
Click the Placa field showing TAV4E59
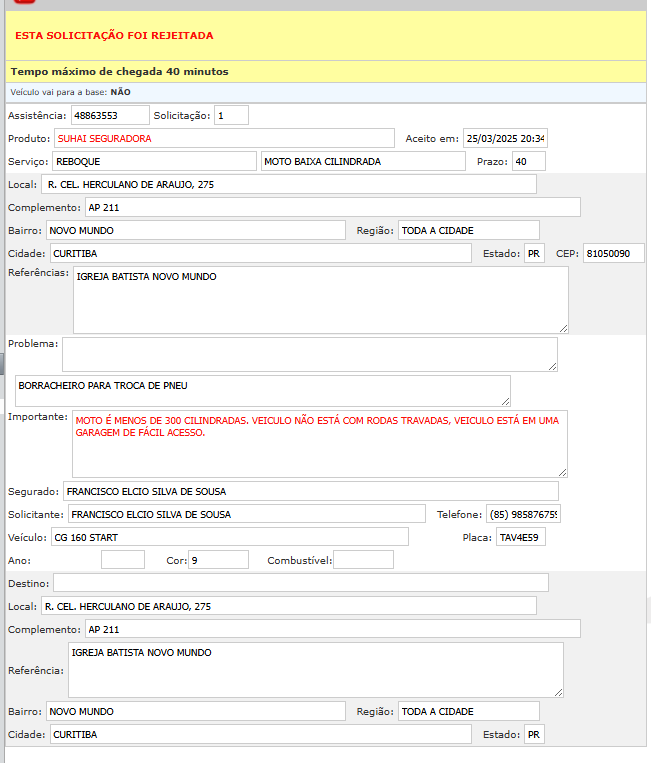[520, 537]
